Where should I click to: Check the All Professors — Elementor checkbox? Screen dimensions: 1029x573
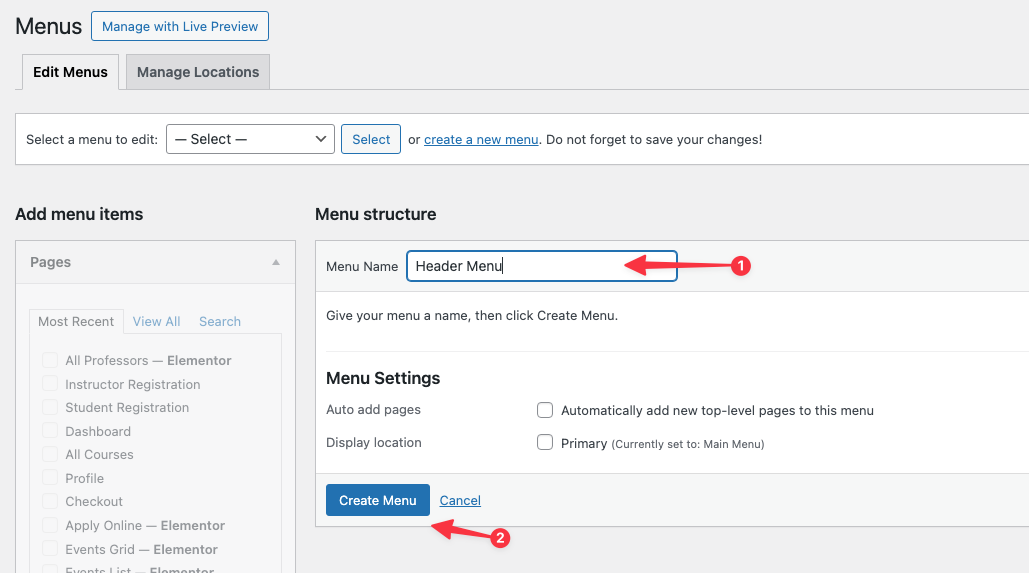click(x=50, y=360)
